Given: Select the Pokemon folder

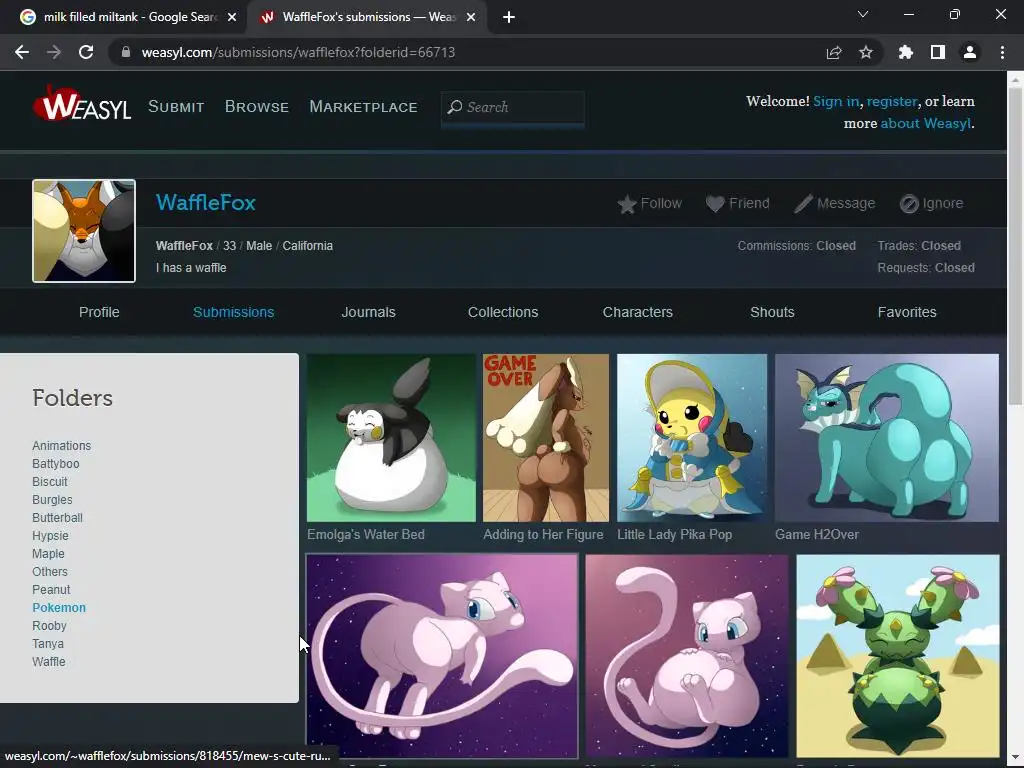Looking at the screenshot, I should point(59,608).
